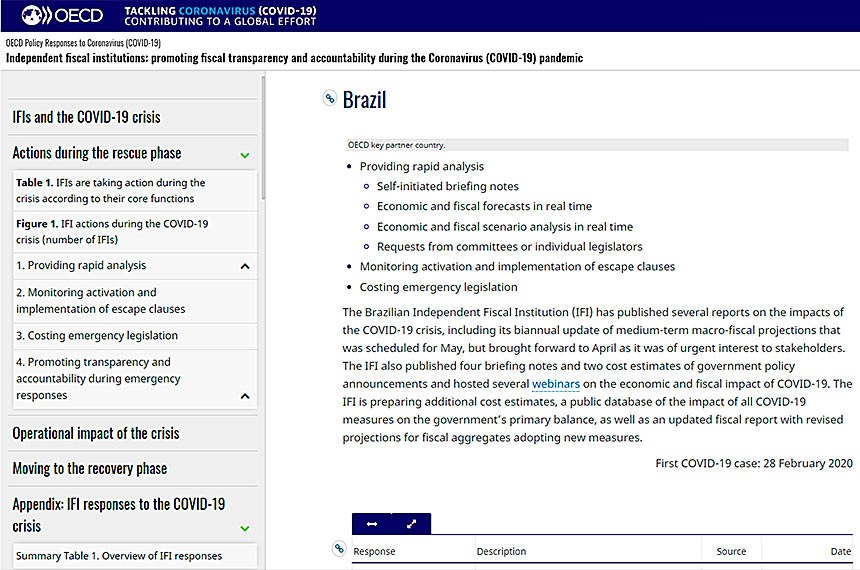This screenshot has height=570, width=860.
Task: Toggle the chevron next to 'Providing rapid analysis'
Action: coord(245,267)
